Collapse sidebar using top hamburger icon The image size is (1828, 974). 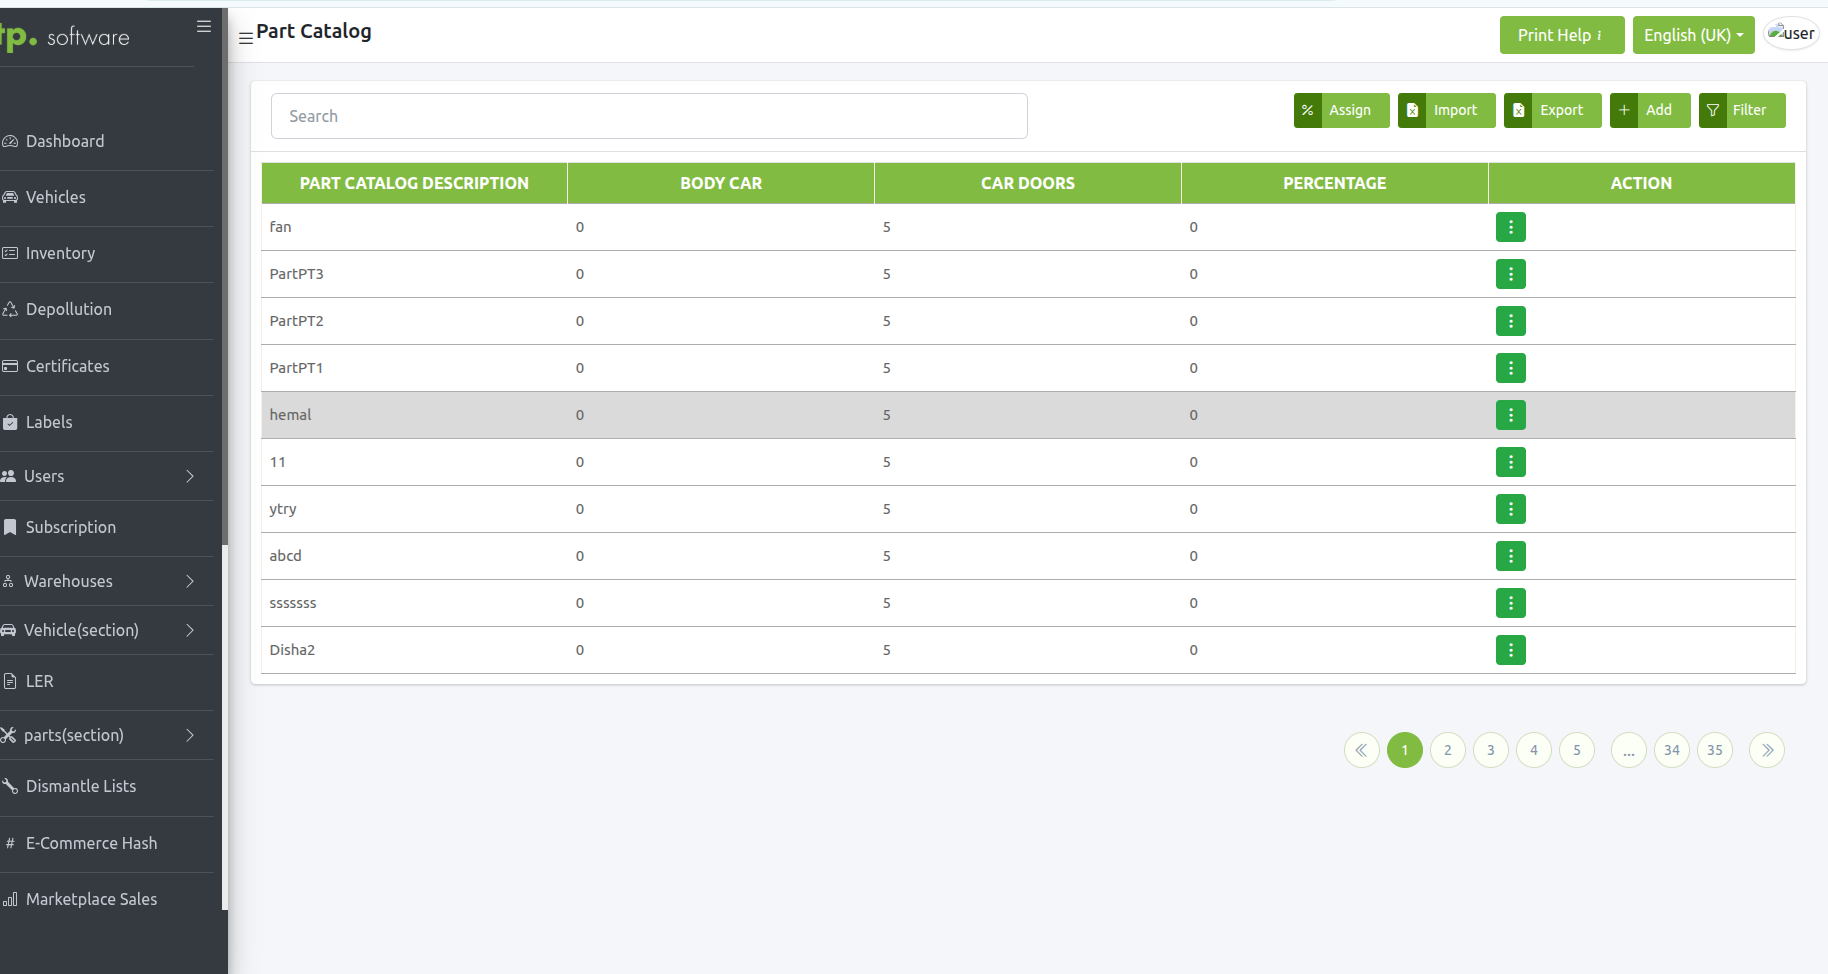204,27
